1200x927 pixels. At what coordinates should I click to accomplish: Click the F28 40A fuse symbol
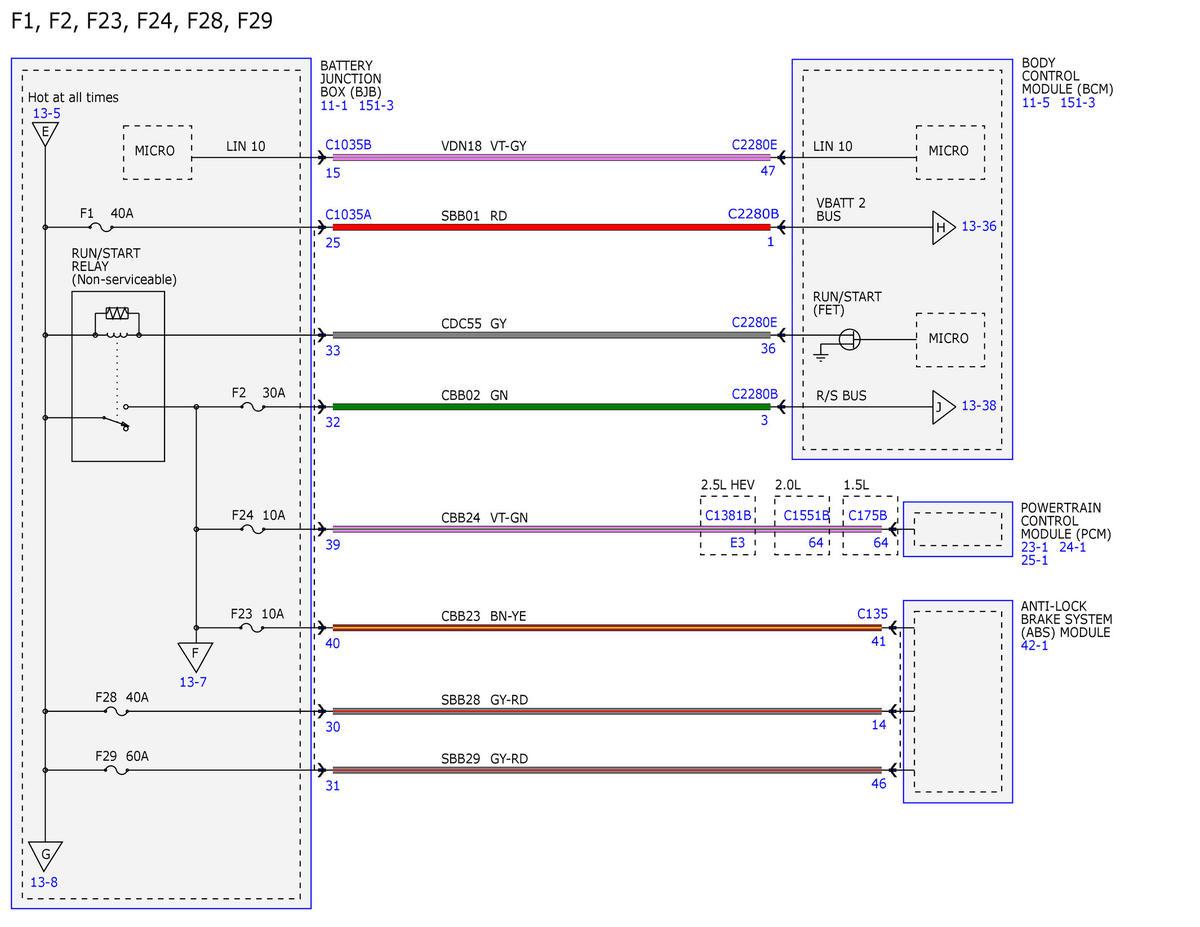point(117,712)
